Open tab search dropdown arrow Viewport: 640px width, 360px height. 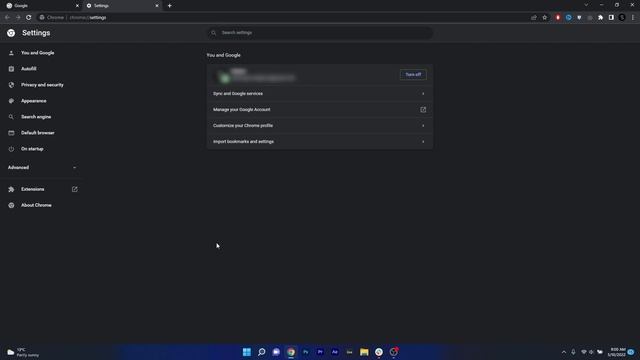[x=586, y=5]
